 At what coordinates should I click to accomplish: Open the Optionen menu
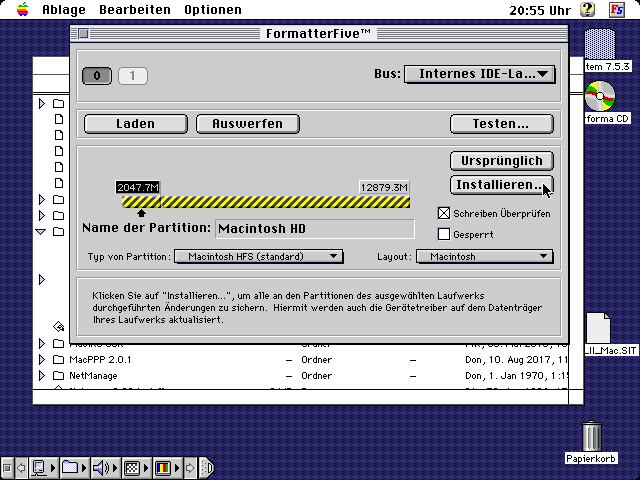click(x=212, y=10)
